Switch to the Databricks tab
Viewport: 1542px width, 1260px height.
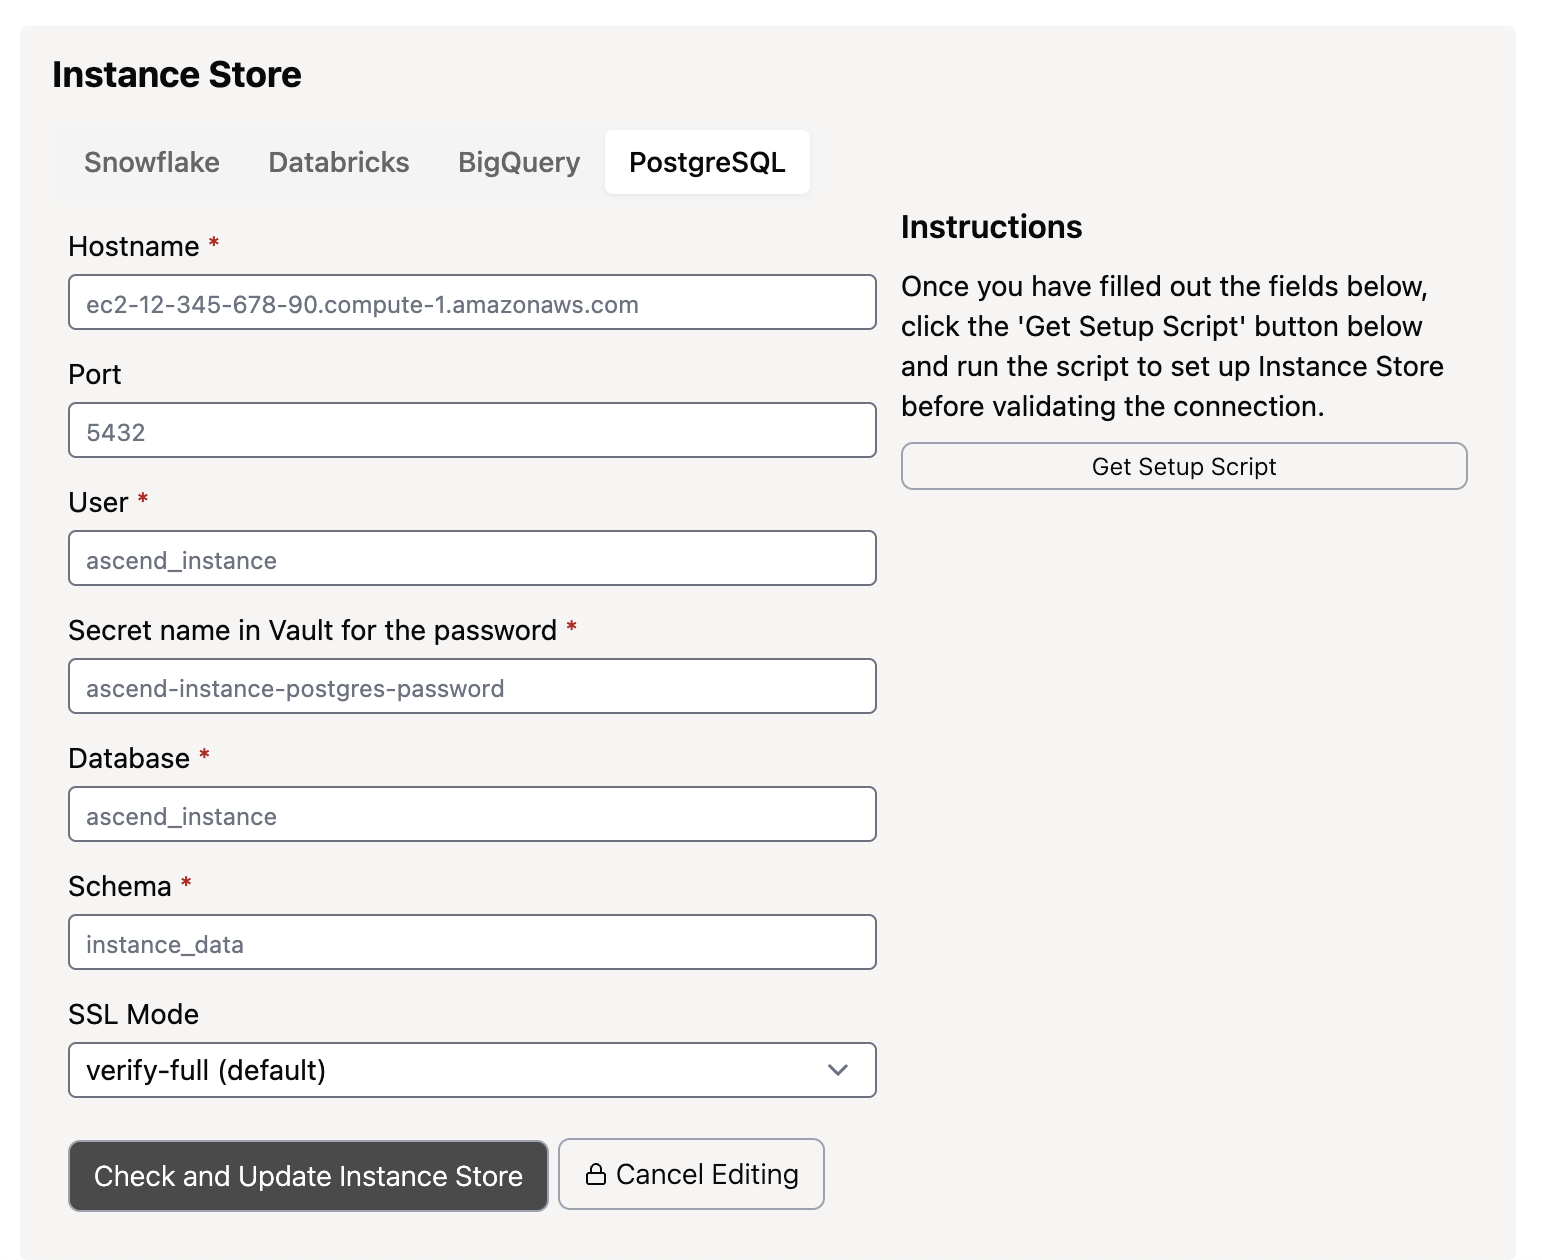pos(339,162)
